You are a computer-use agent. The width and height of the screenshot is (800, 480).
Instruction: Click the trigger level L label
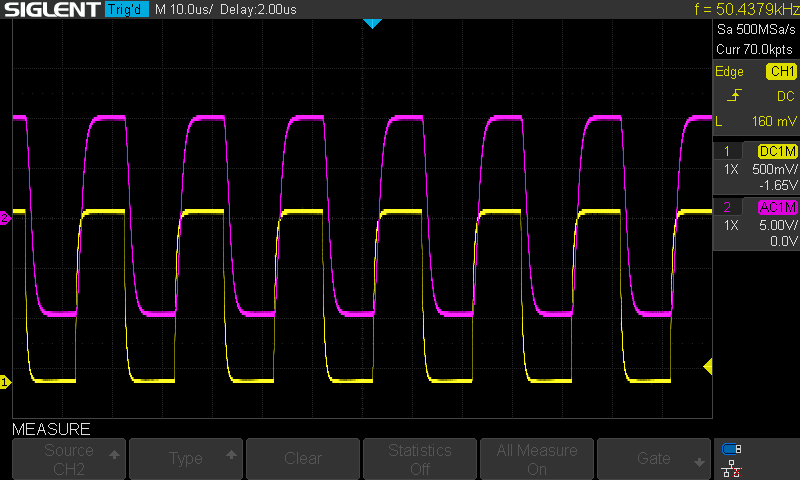[x=719, y=121]
